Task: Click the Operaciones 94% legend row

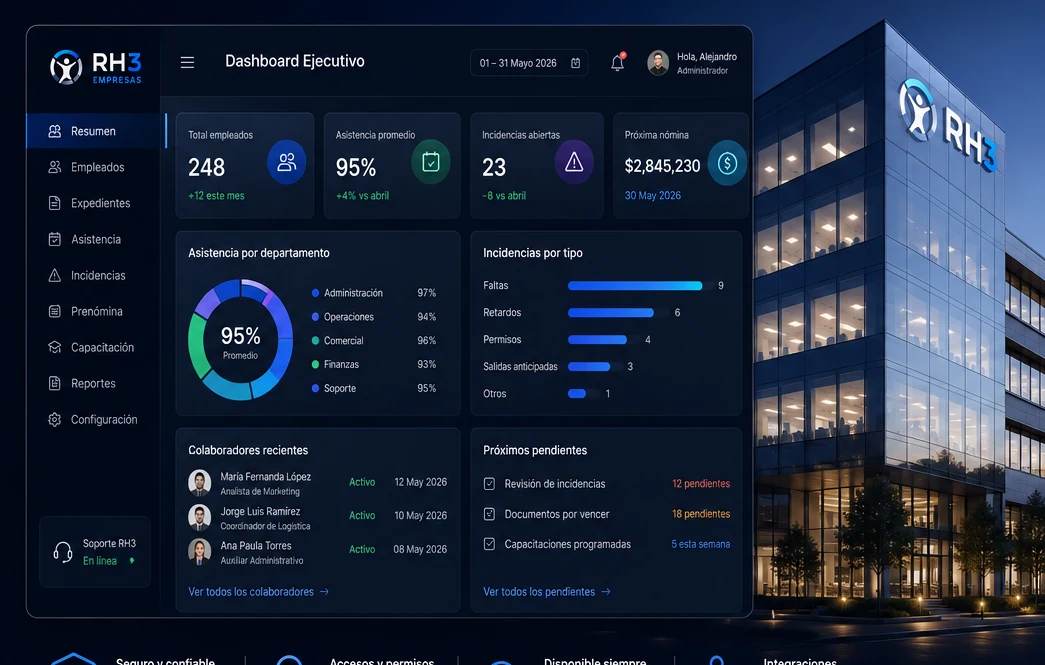Action: 374,317
